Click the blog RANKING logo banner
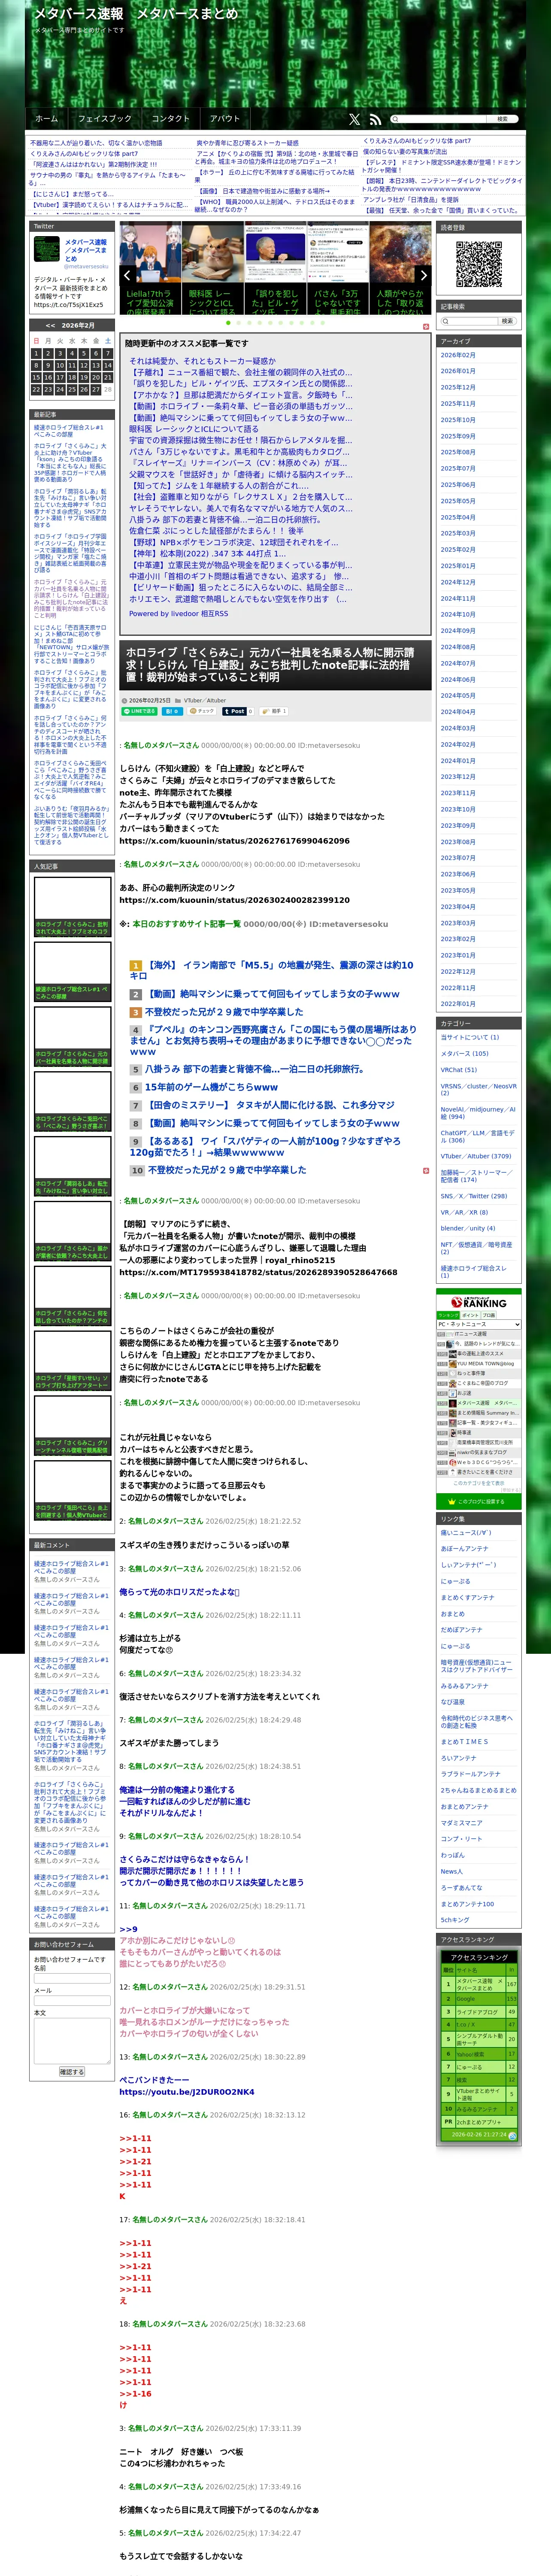551x2576 pixels. pos(479,1302)
